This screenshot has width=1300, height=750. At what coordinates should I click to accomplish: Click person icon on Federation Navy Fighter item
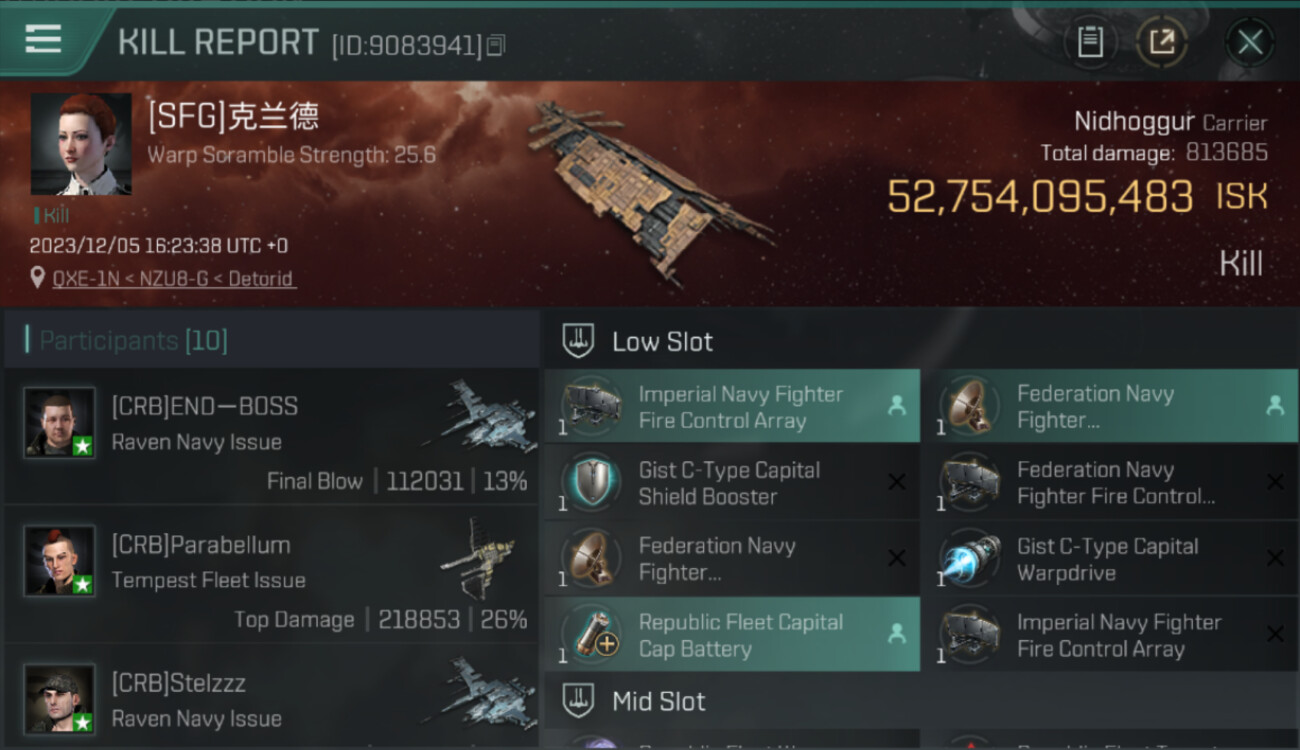pyautogui.click(x=1274, y=406)
